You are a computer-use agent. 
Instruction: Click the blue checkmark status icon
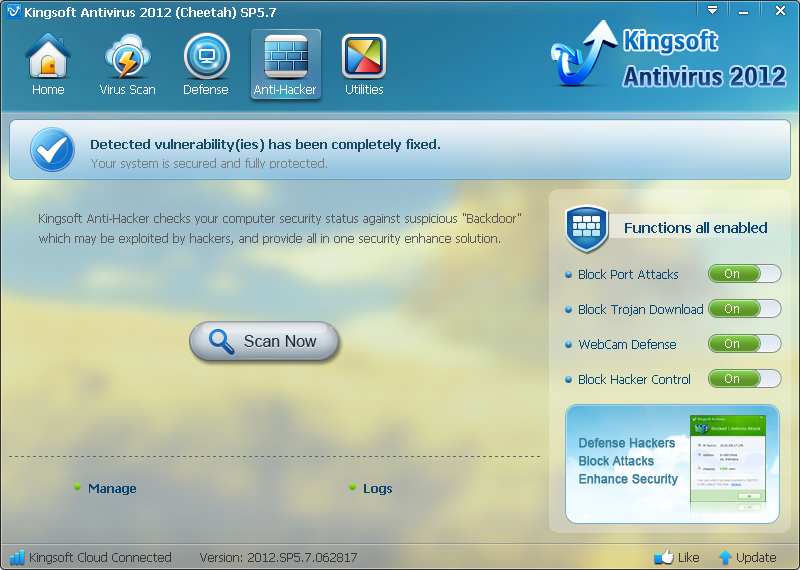pyautogui.click(x=51, y=151)
